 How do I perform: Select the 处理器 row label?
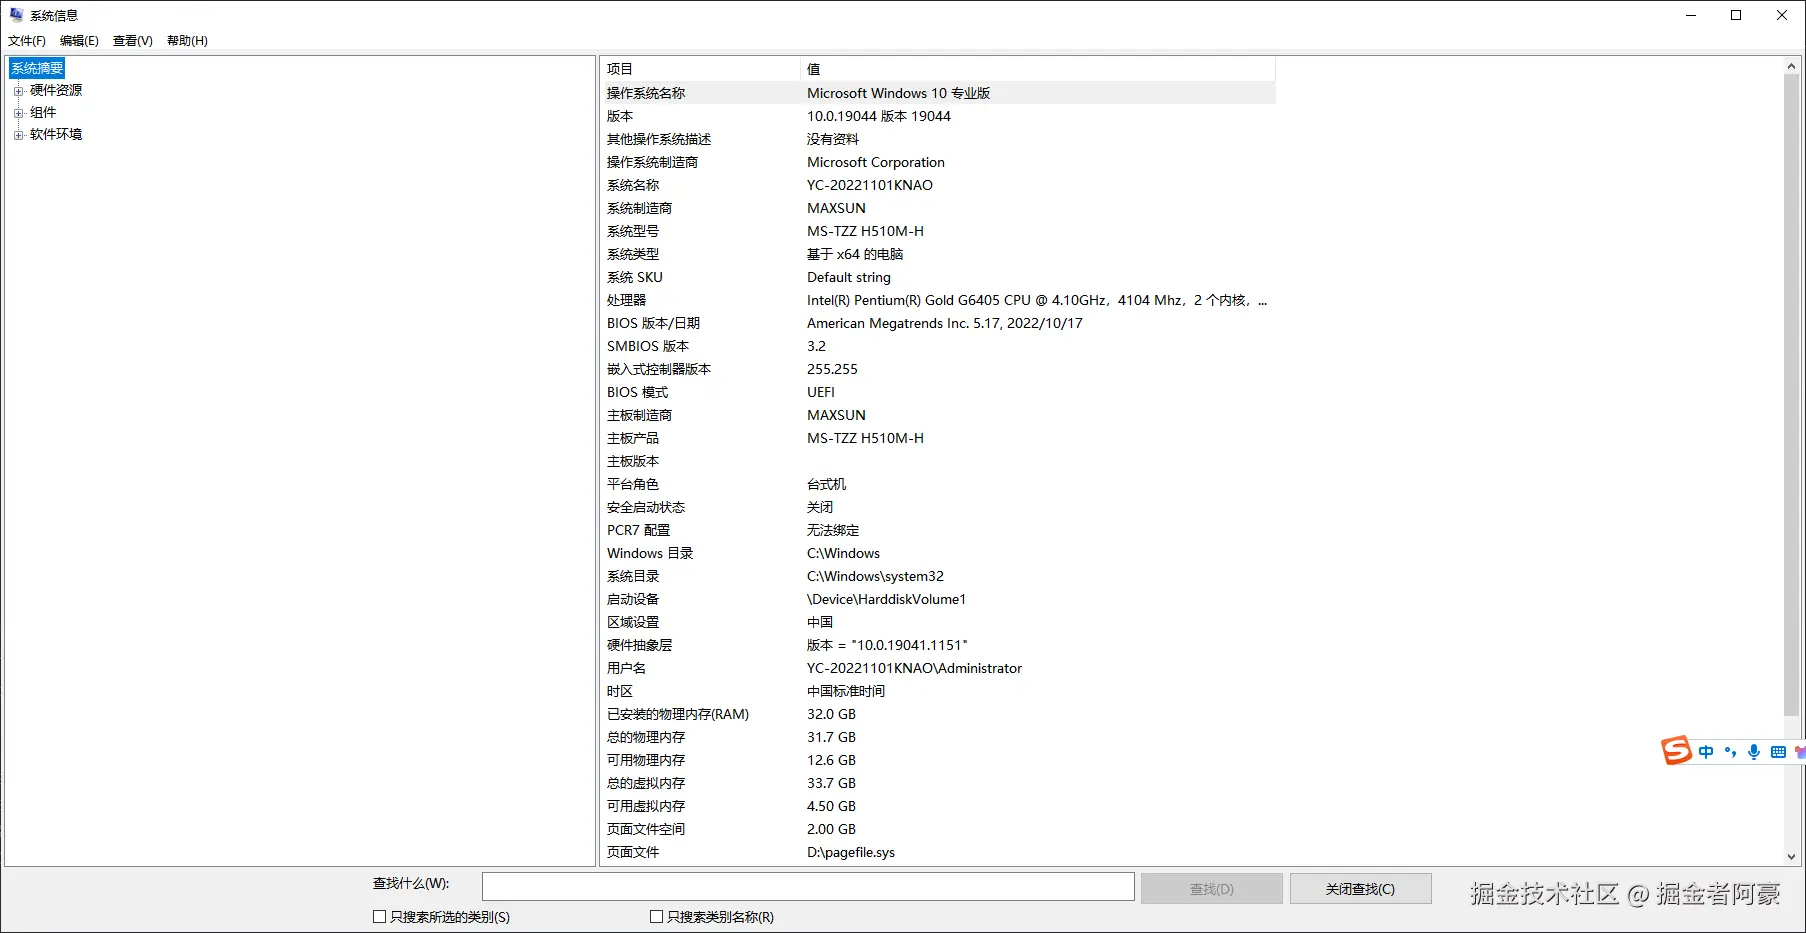(x=627, y=300)
